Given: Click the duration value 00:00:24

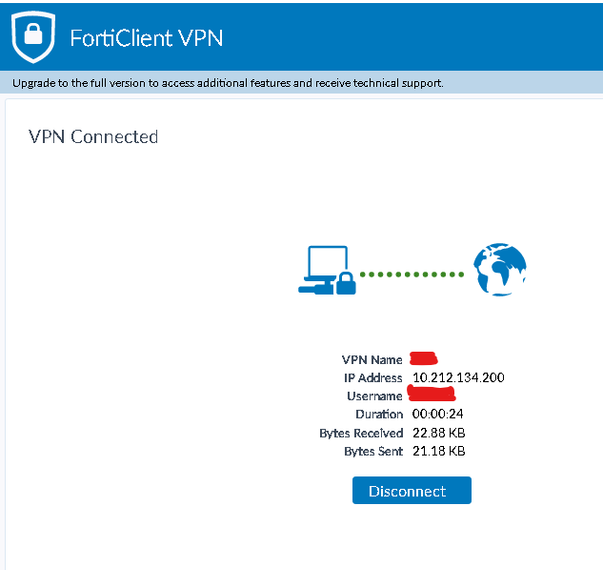Looking at the screenshot, I should point(438,414).
